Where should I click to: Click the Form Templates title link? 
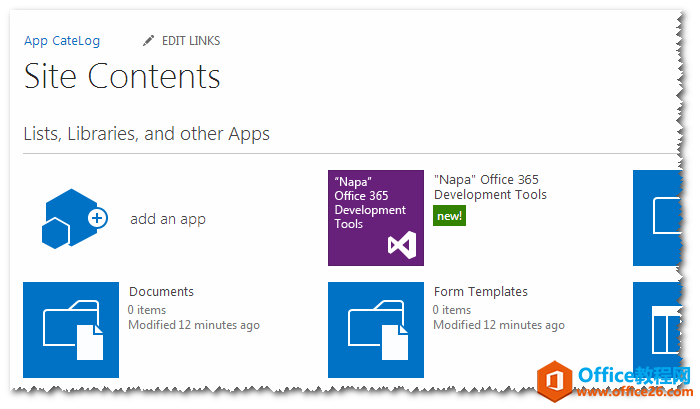point(481,292)
